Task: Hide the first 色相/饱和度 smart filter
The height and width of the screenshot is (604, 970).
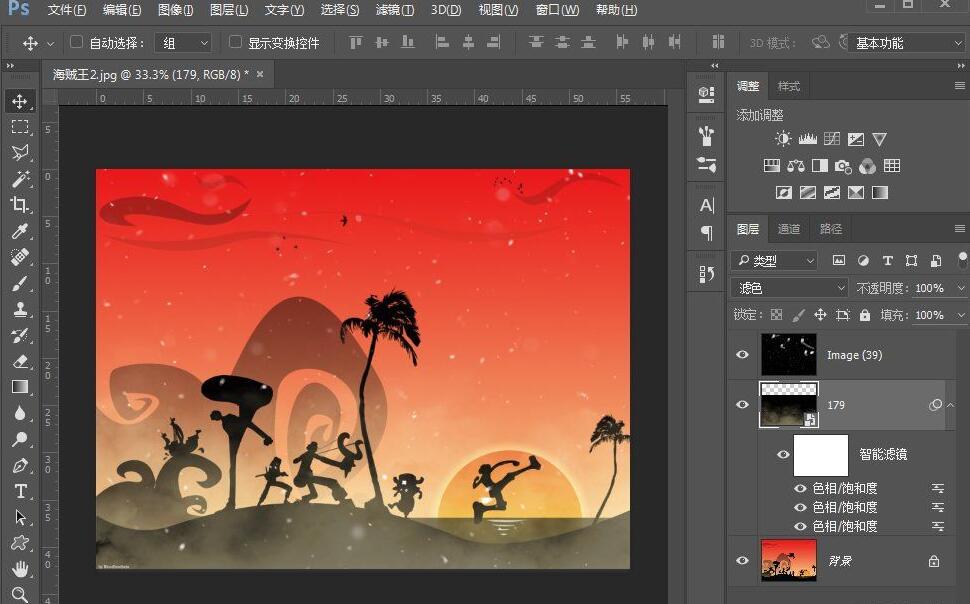Action: click(800, 488)
